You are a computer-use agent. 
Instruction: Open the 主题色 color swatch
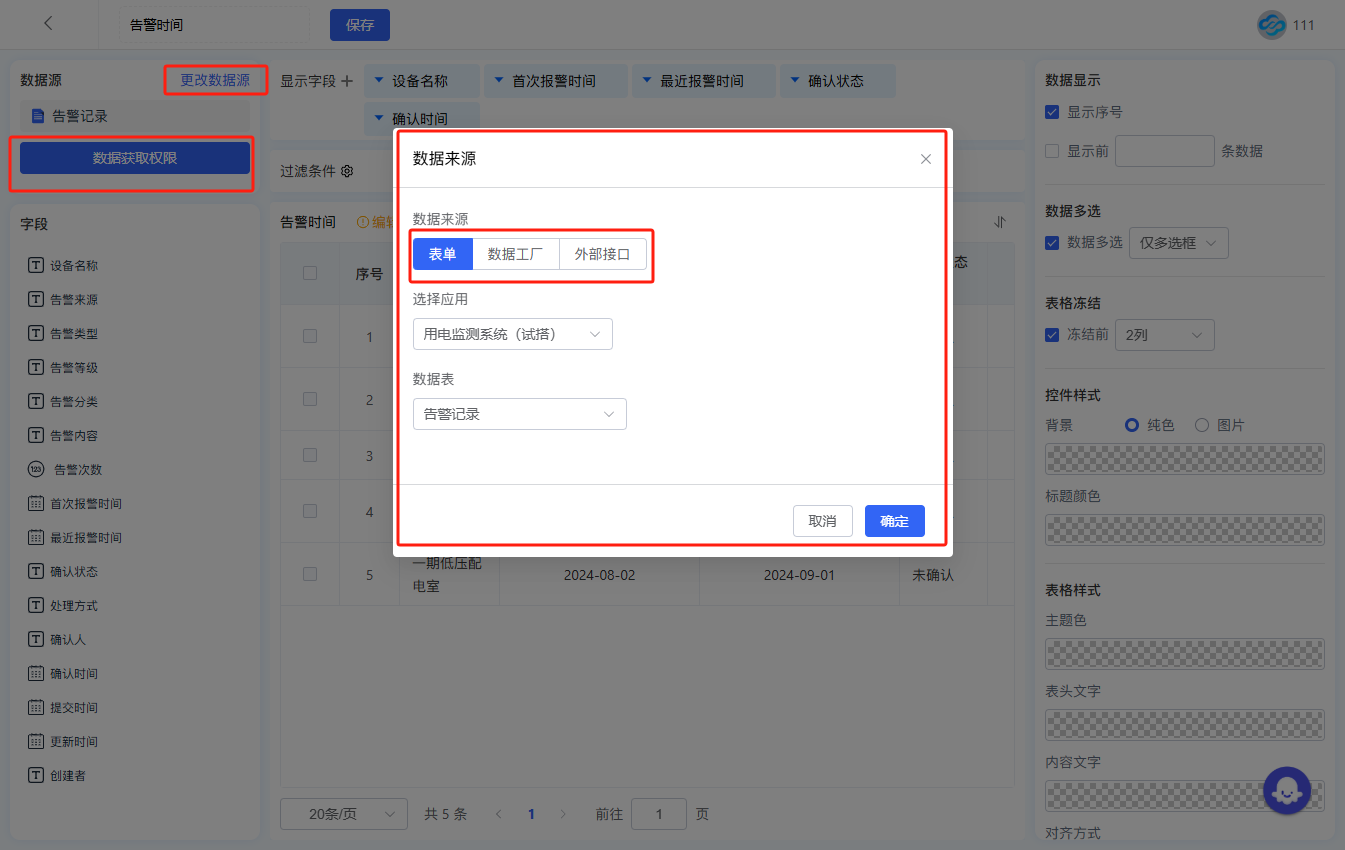tap(1184, 654)
